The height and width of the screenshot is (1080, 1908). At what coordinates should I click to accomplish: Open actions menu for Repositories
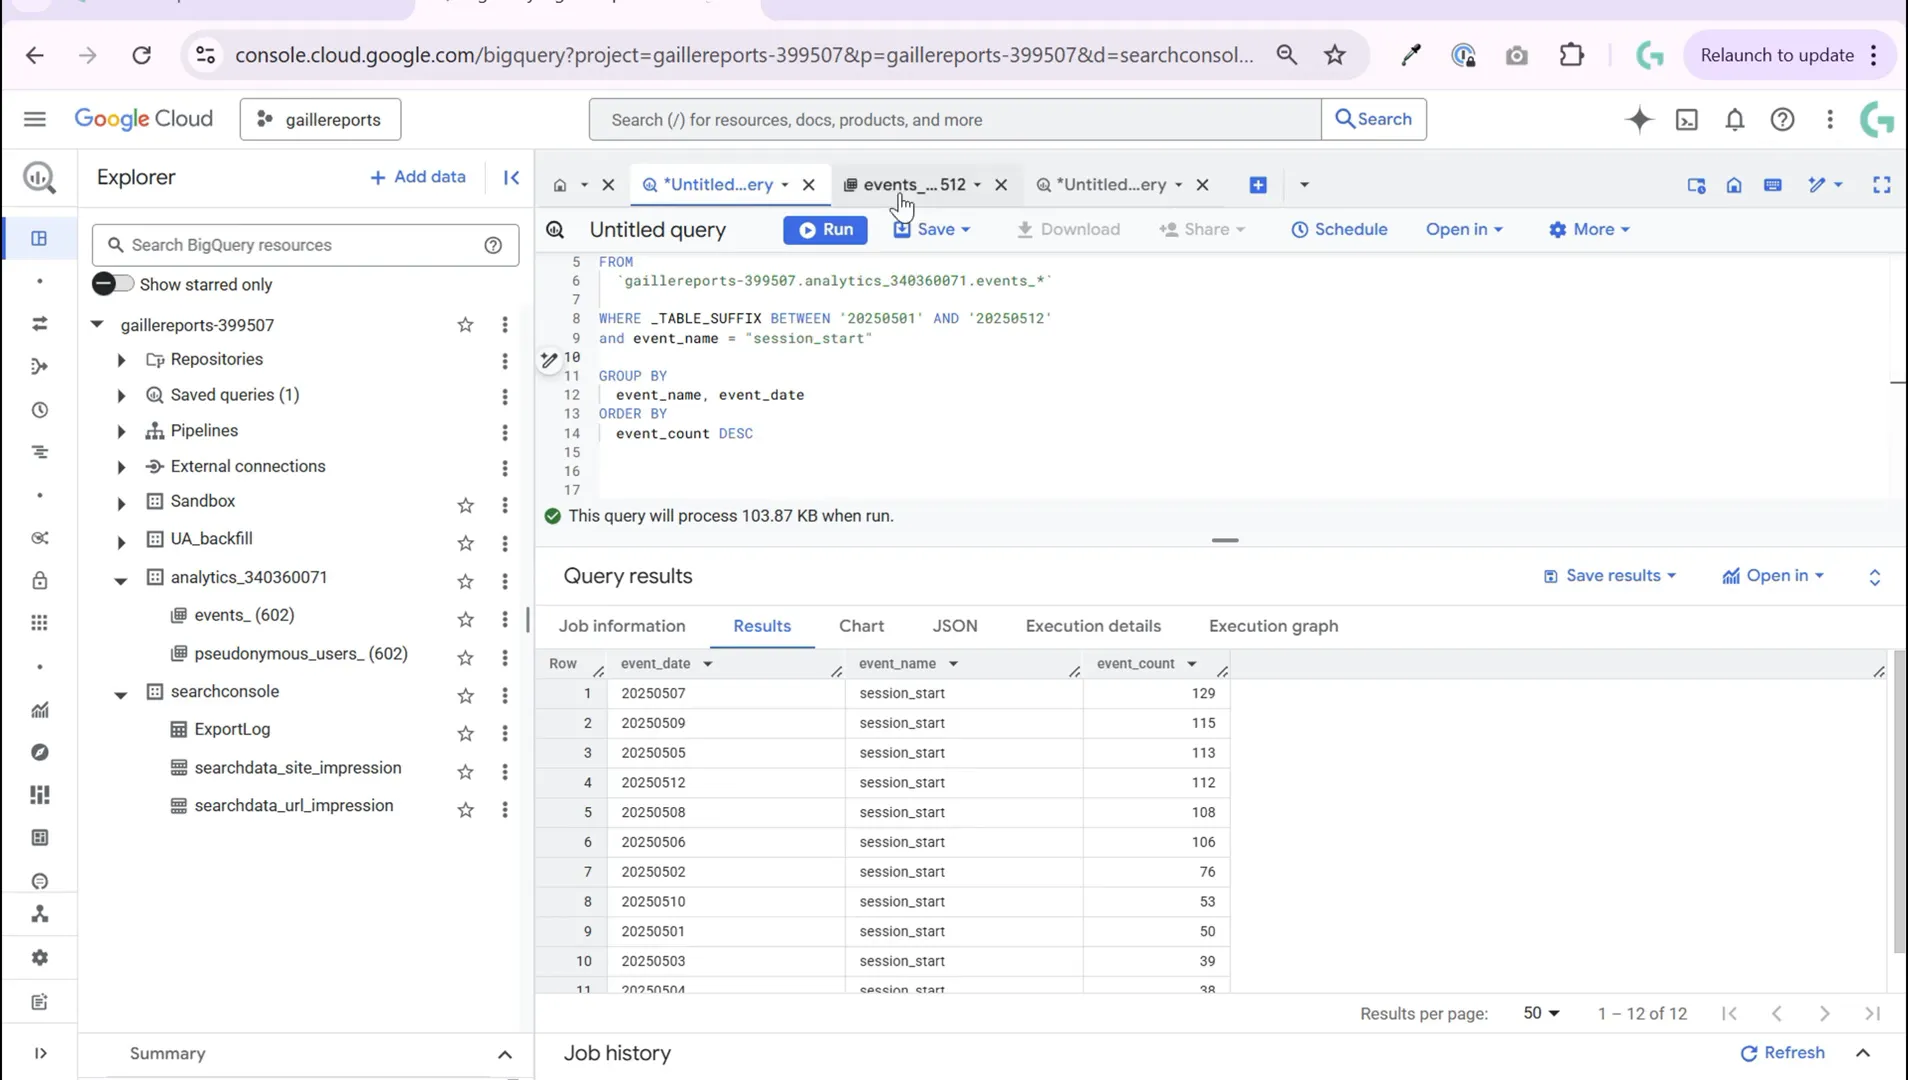(x=505, y=360)
